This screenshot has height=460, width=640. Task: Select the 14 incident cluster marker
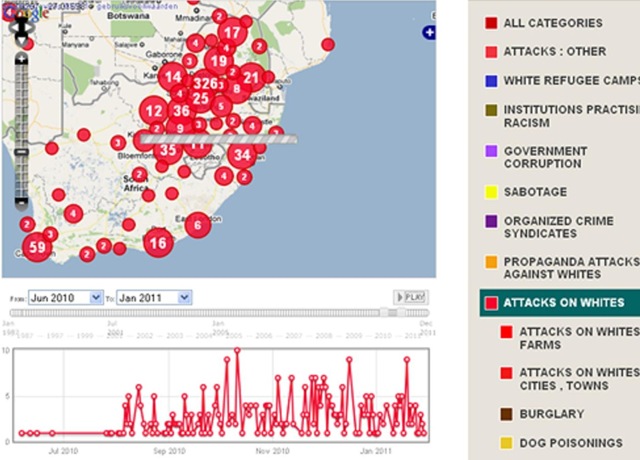(173, 77)
